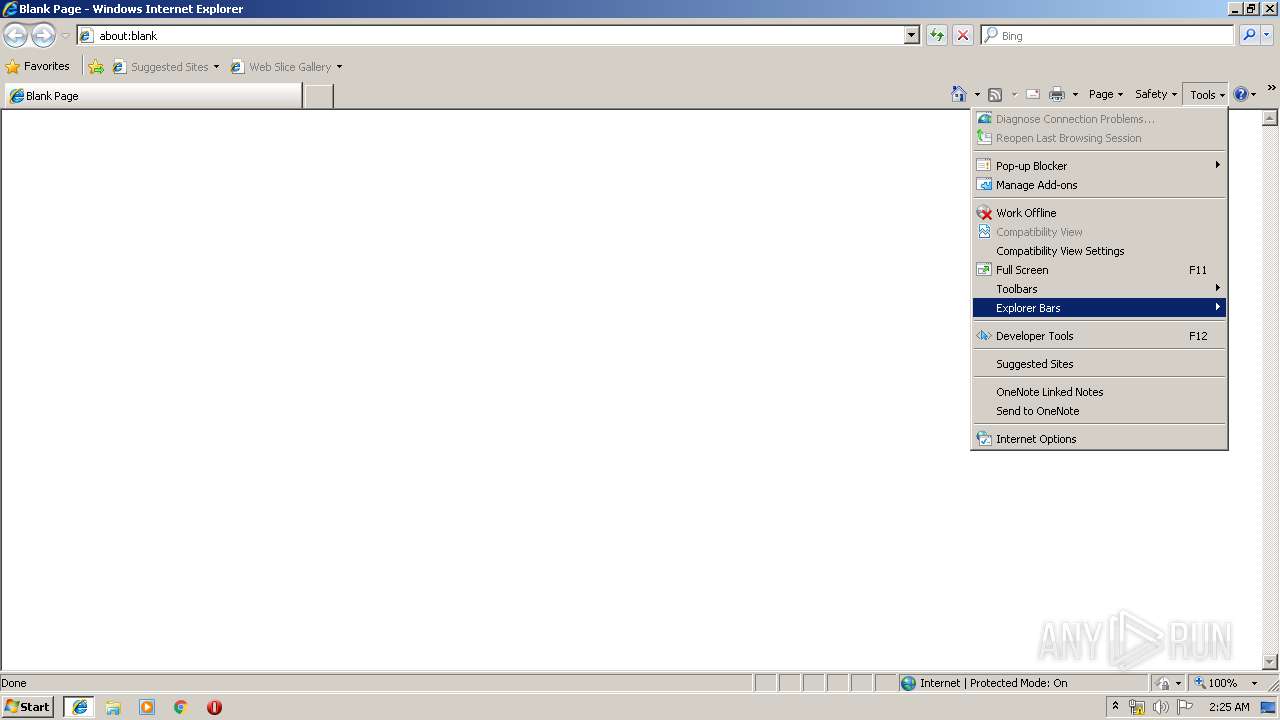
Task: Open Internet Options menu entry
Action: [x=1099, y=439]
